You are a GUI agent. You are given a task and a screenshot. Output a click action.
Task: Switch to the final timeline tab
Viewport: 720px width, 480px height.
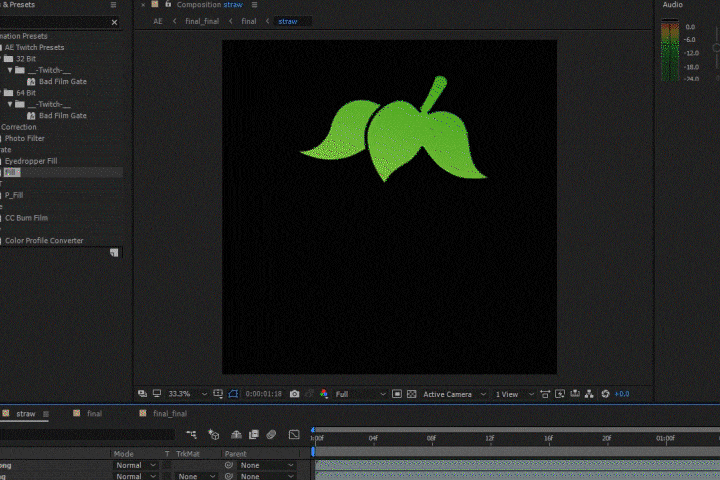(95, 413)
